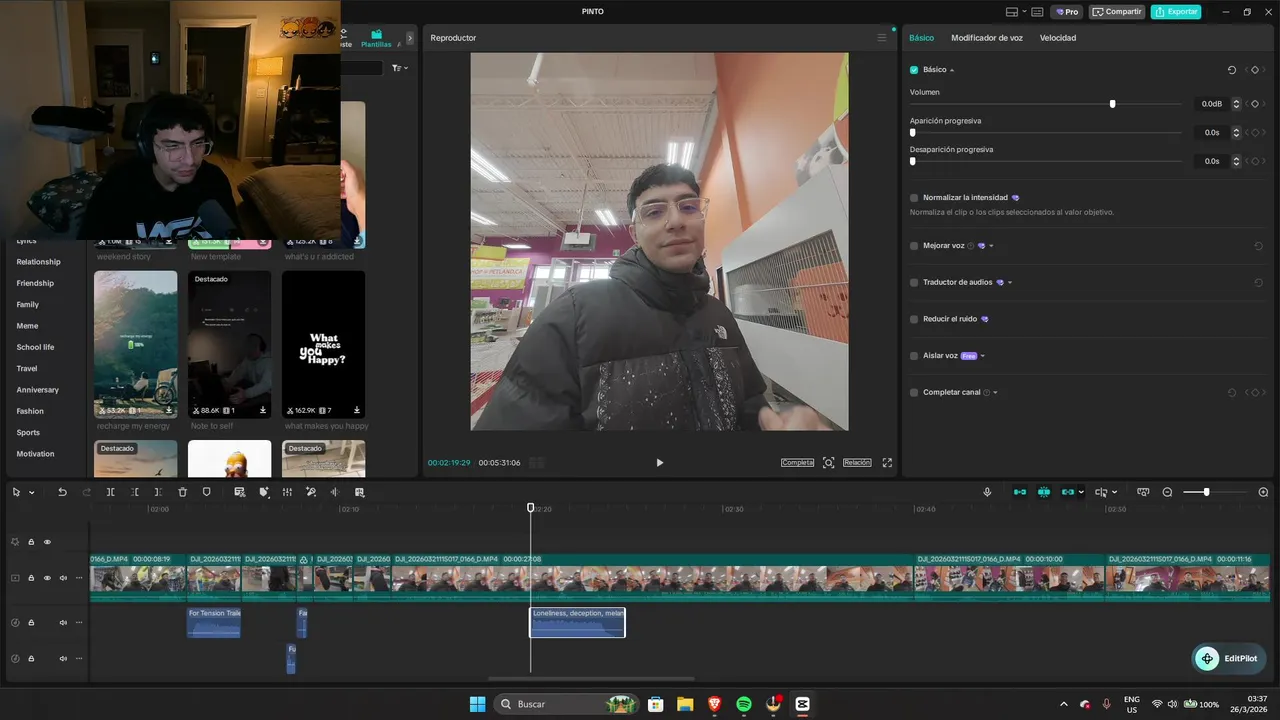Delete right of playhead tool

coord(158,492)
